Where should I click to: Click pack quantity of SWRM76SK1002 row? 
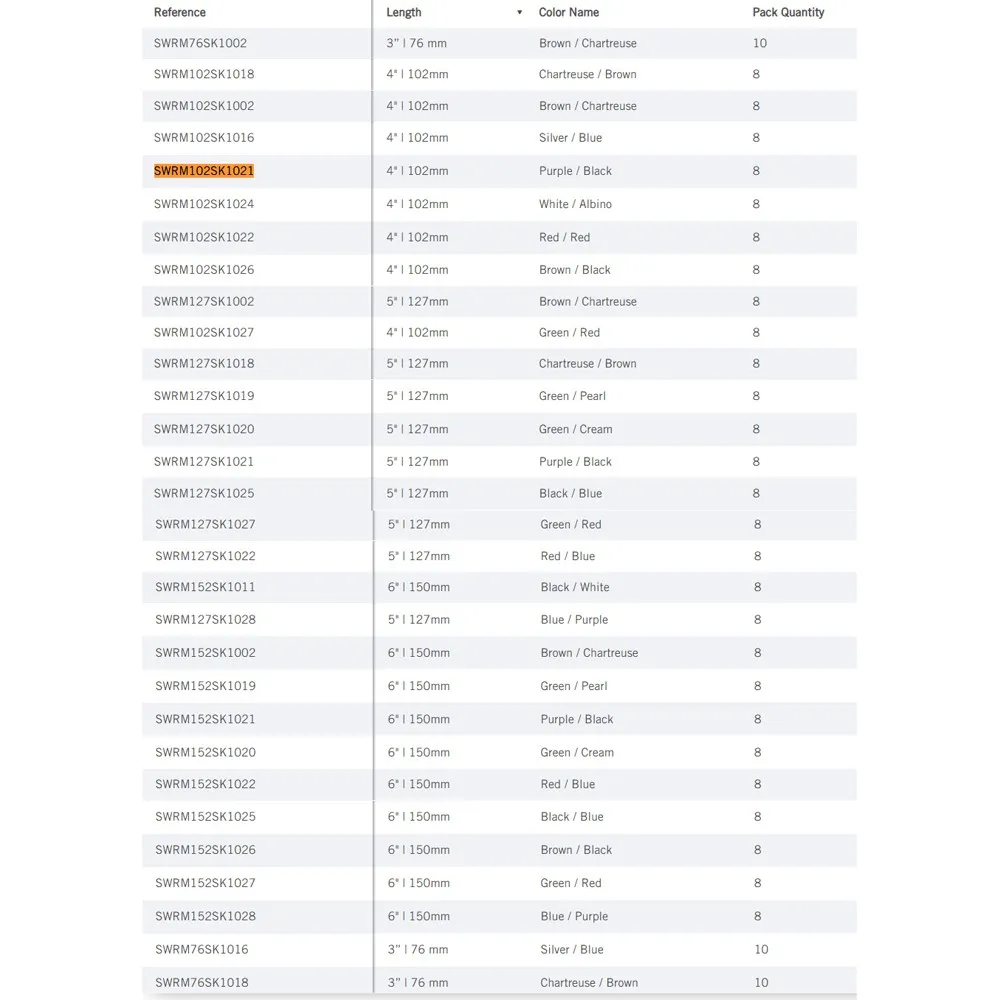pos(760,44)
